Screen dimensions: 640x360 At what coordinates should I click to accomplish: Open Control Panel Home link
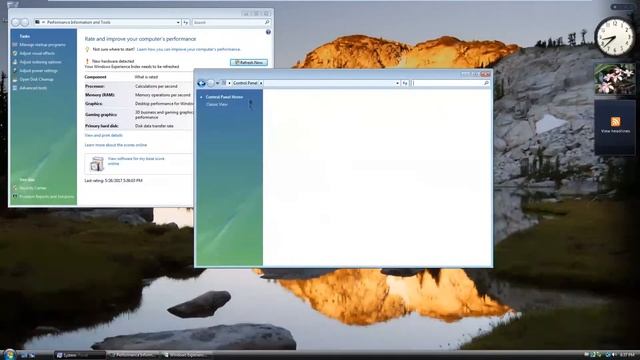point(224,97)
